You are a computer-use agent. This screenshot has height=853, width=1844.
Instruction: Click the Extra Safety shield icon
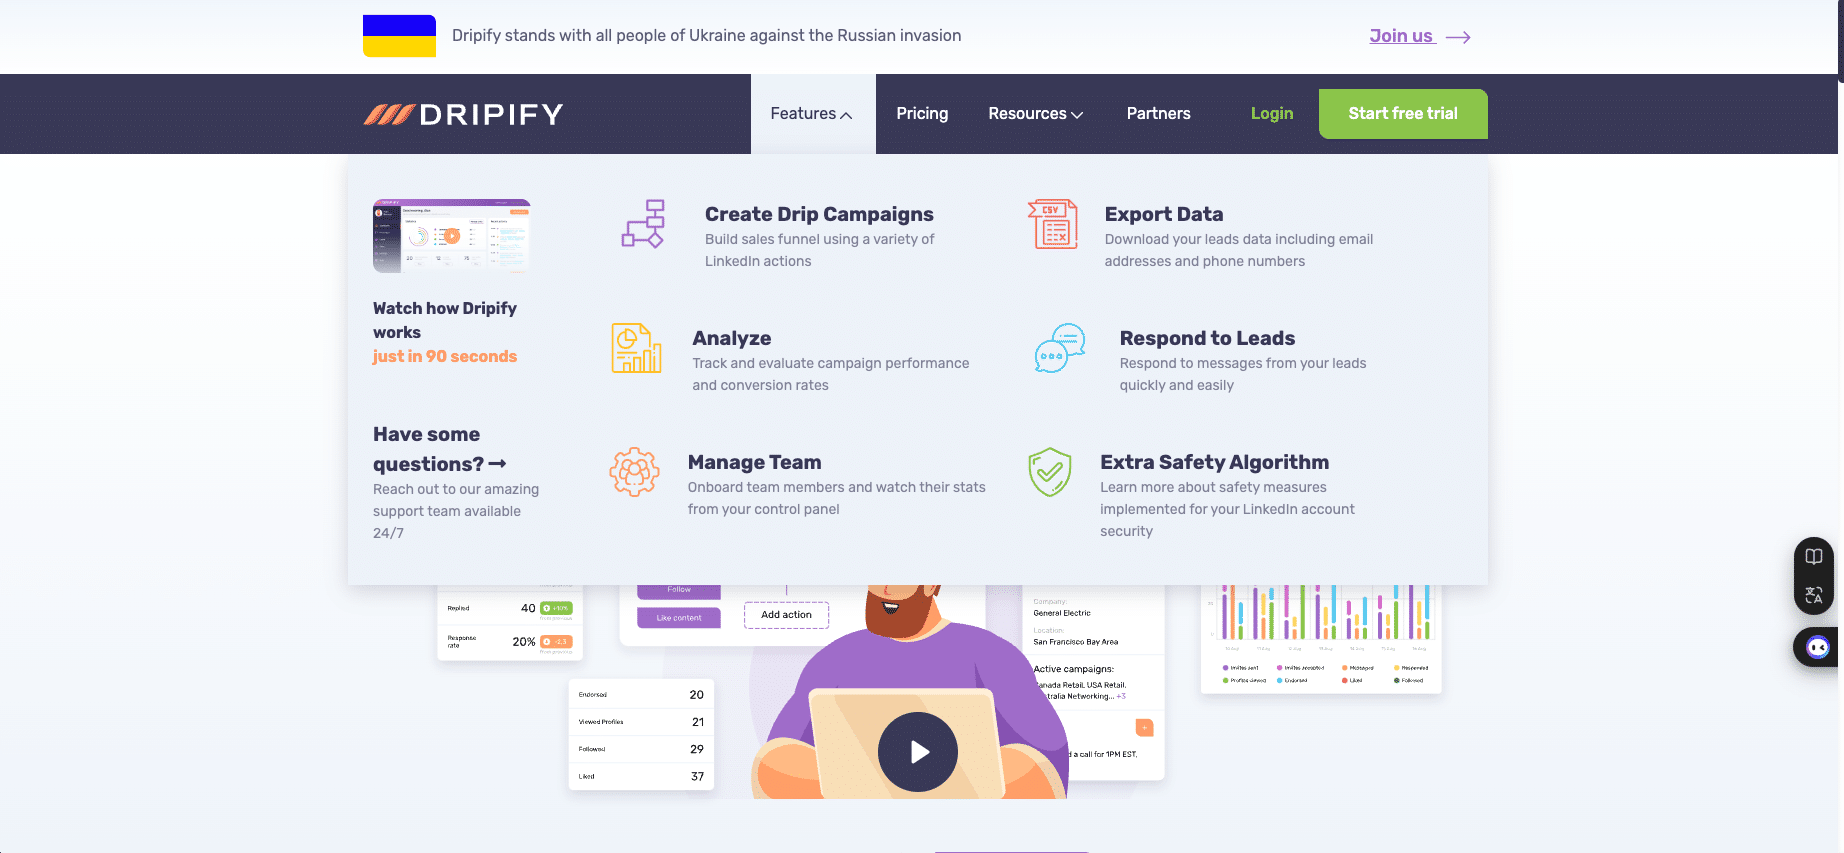[1050, 472]
